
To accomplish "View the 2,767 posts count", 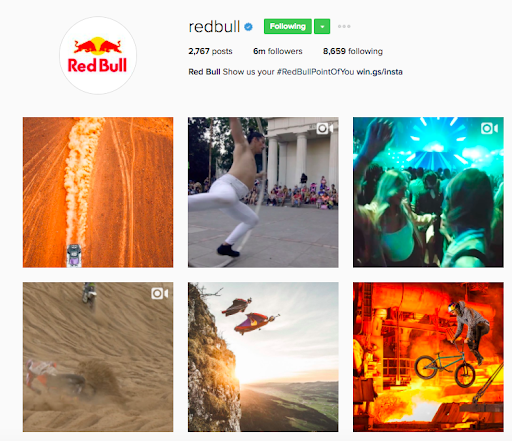I will coord(210,51).
